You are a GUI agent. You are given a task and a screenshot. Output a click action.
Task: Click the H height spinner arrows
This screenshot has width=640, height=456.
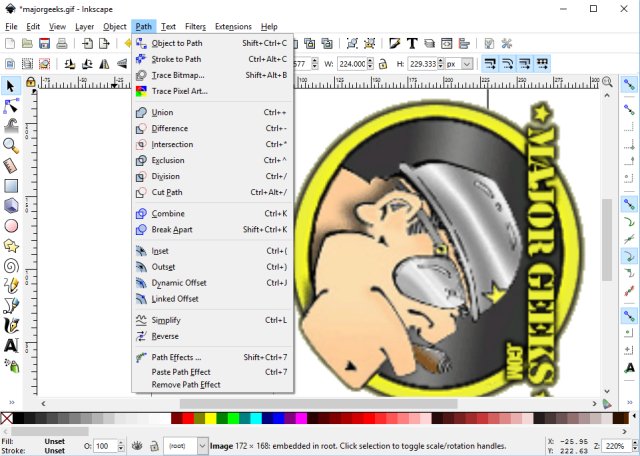(x=440, y=64)
